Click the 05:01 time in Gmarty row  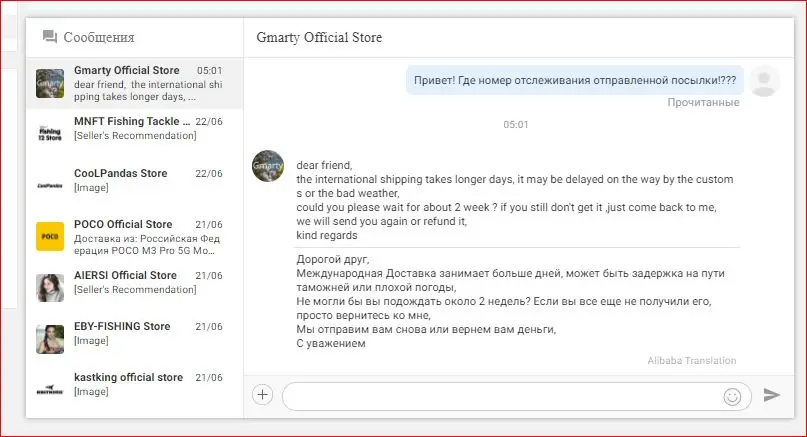209,71
